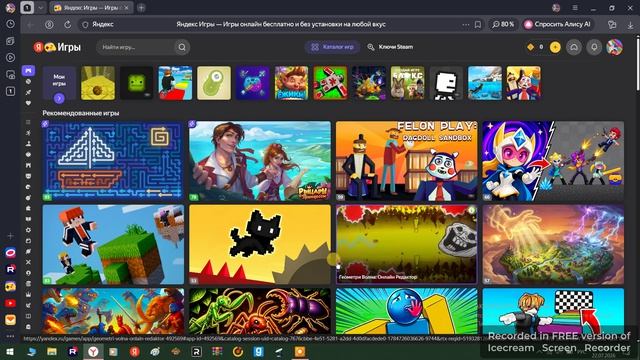The height and width of the screenshot is (360, 640).
Task: Open the black pixel cat game card
Action: (260, 244)
